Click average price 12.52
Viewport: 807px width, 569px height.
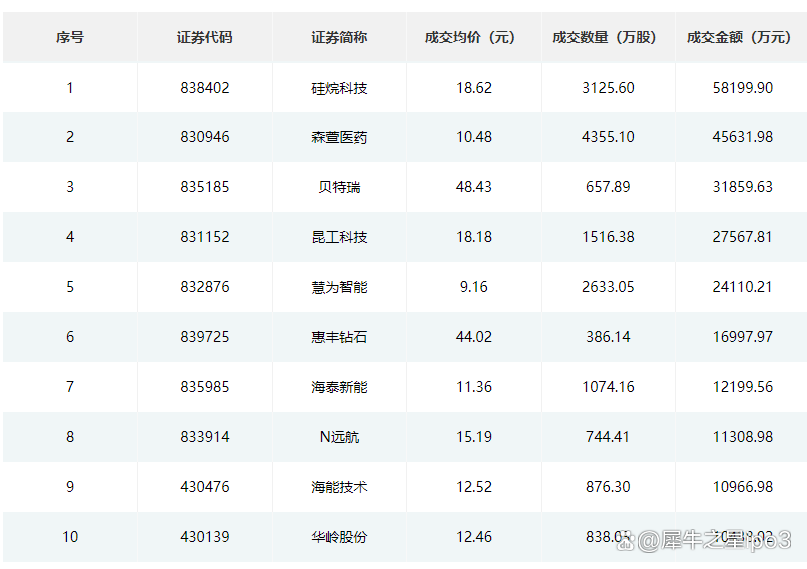[x=474, y=487]
